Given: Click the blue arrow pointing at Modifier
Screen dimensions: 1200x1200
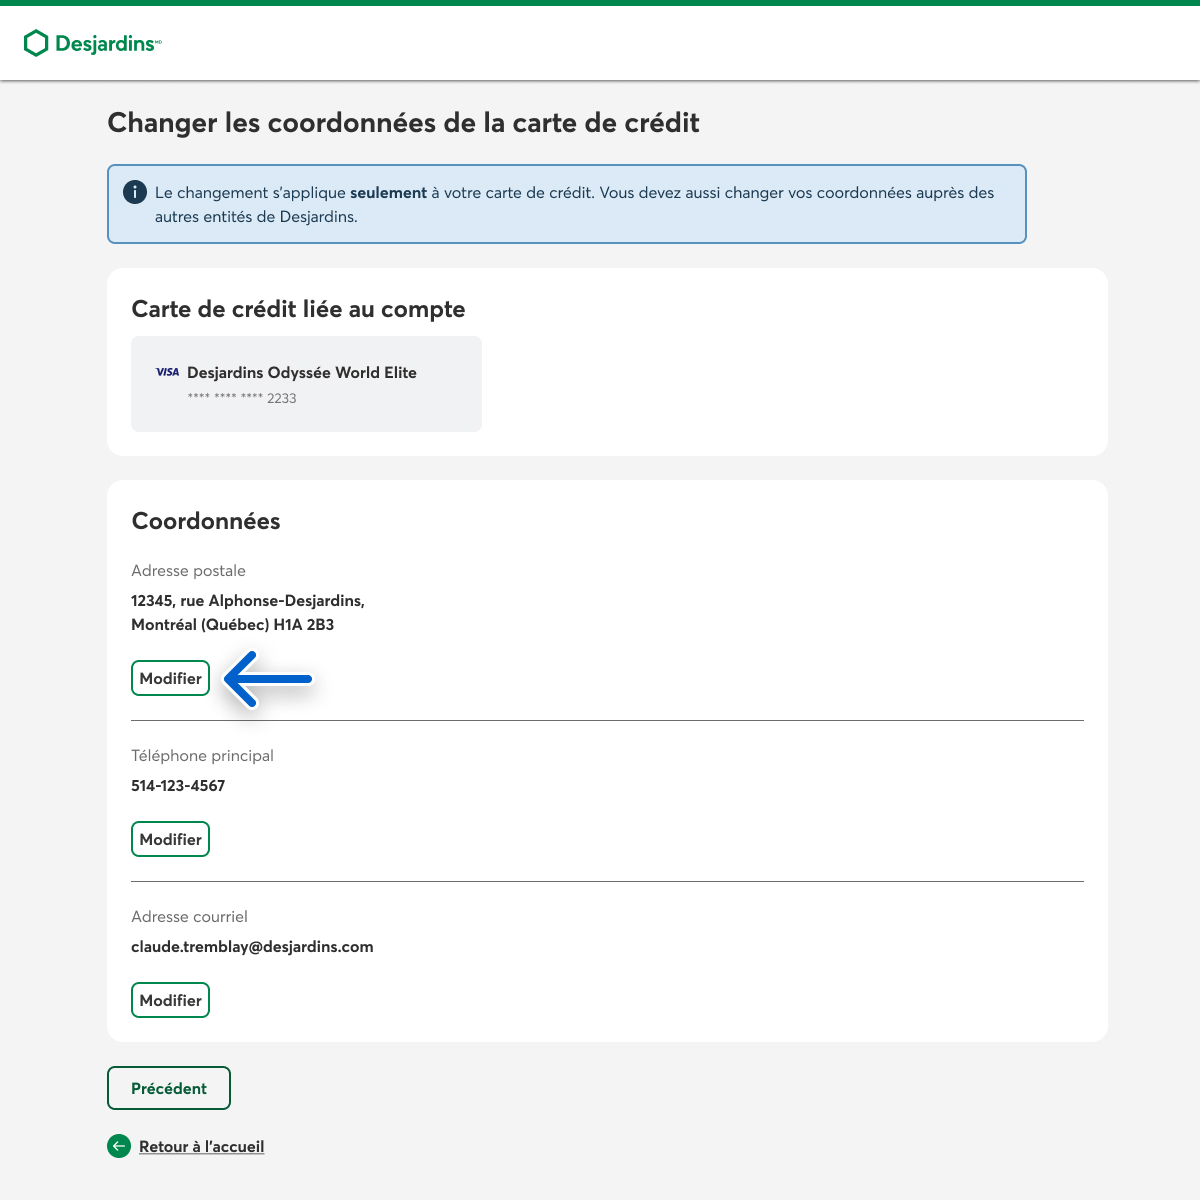Looking at the screenshot, I should pyautogui.click(x=268, y=679).
